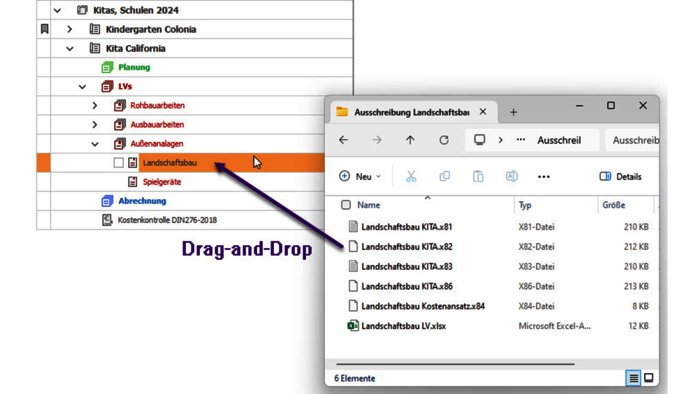Viewport: 700px width, 394px height.
Task: Click the Excel icon of Landschaftsbau LV.xlsx
Action: (353, 326)
